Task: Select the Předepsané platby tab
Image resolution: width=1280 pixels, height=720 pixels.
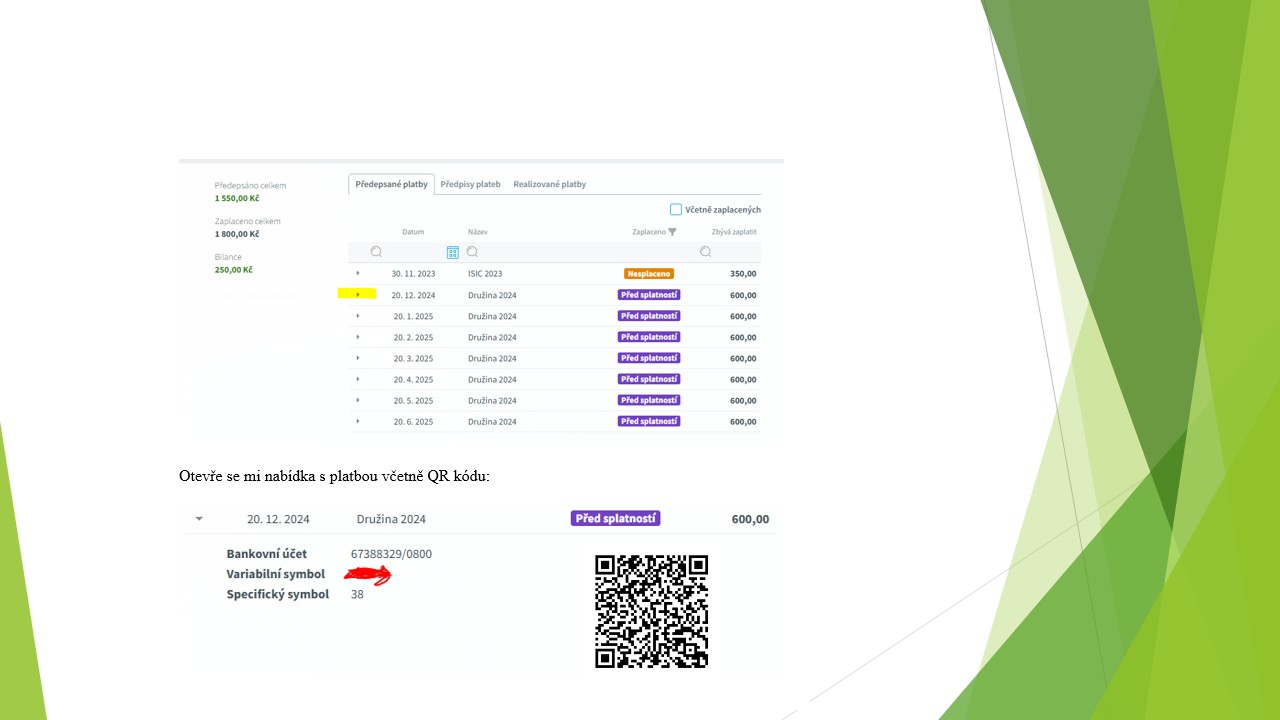Action: coord(392,184)
